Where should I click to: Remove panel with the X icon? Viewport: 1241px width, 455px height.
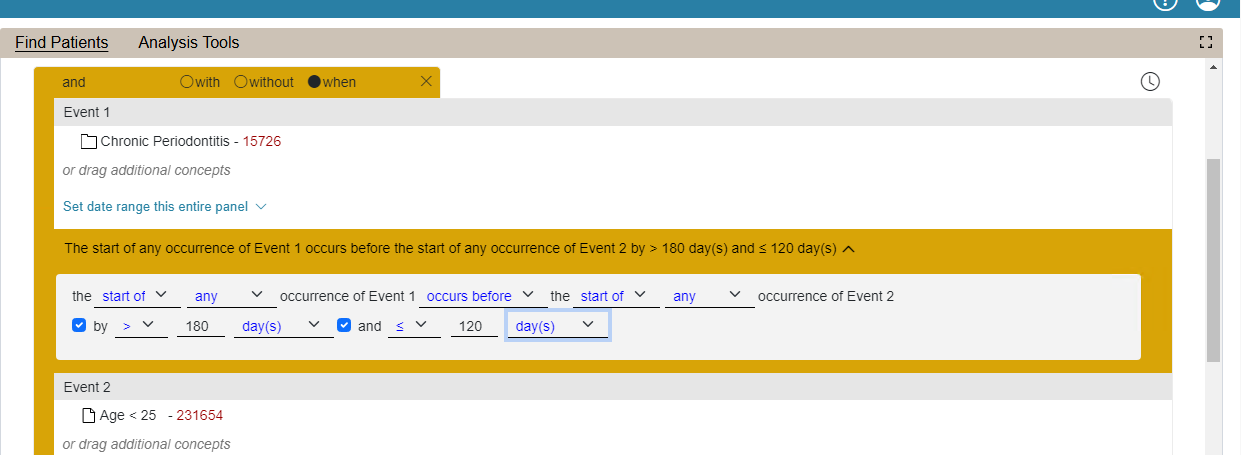click(426, 81)
